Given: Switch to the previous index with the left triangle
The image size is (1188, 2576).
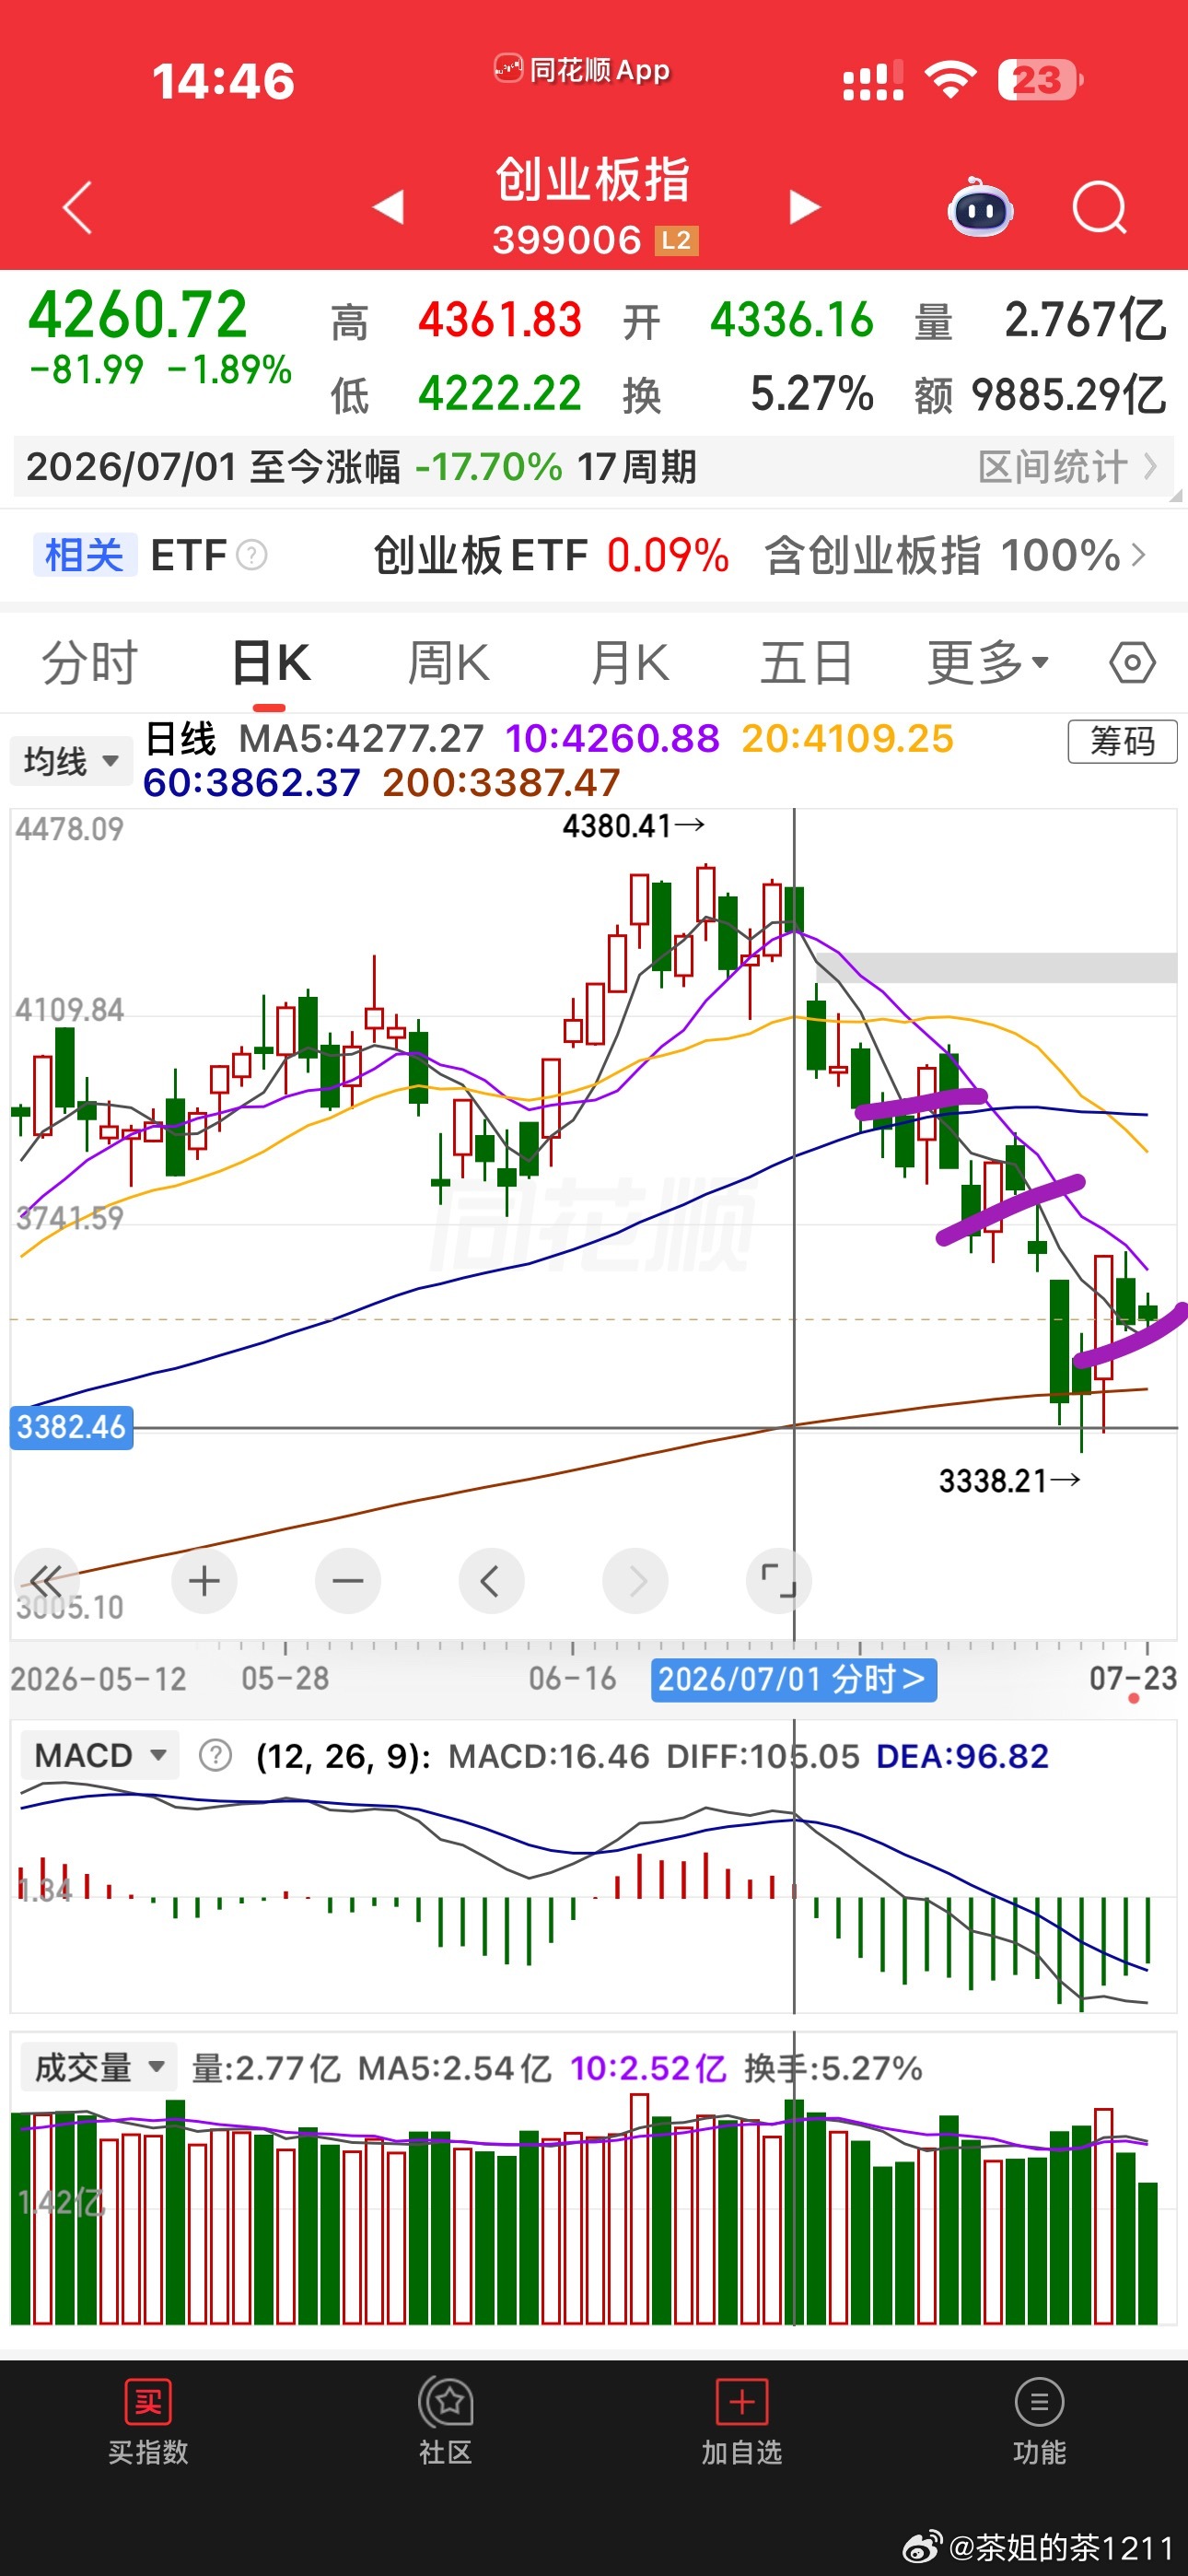Looking at the screenshot, I should (388, 207).
